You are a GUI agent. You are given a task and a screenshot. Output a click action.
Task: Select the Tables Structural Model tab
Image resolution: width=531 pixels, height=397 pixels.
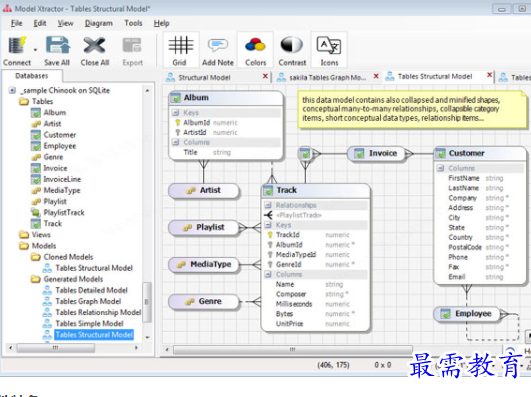tap(435, 77)
